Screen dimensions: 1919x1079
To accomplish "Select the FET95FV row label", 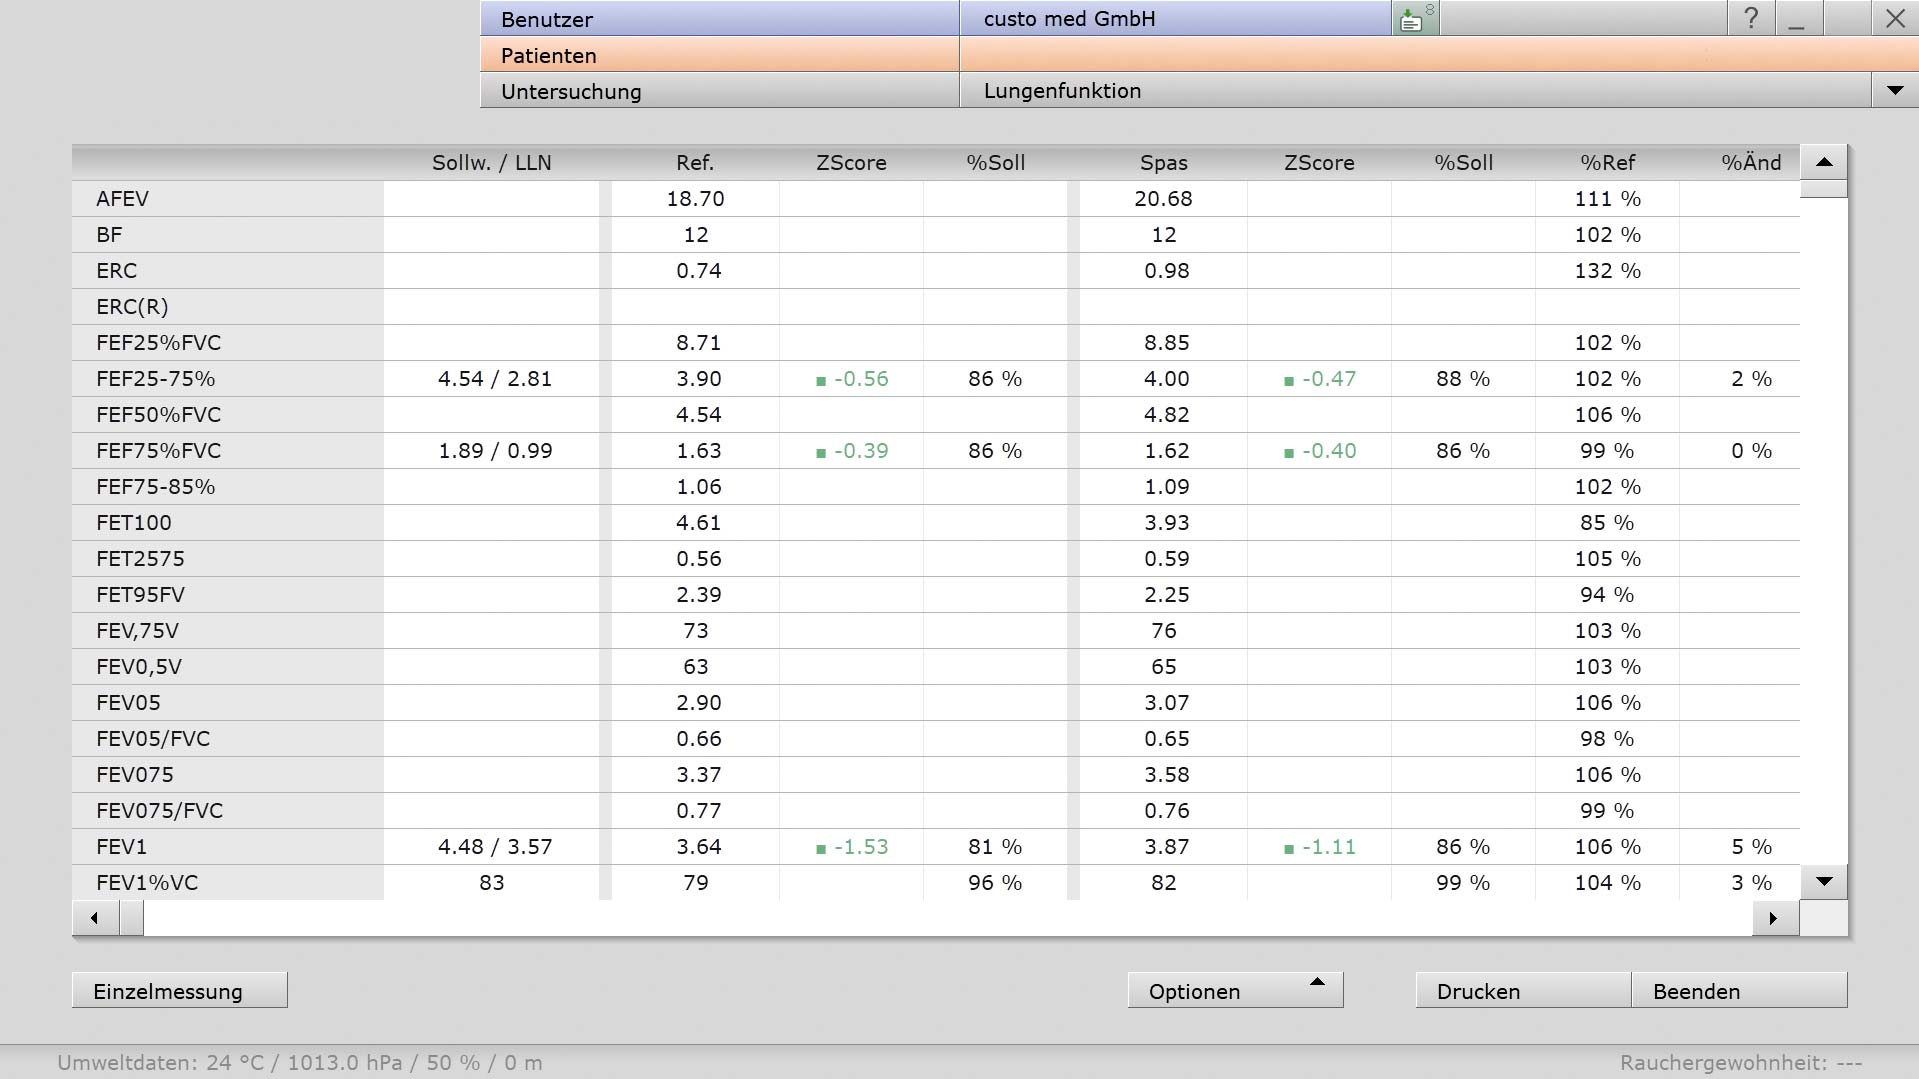I will (x=140, y=594).
